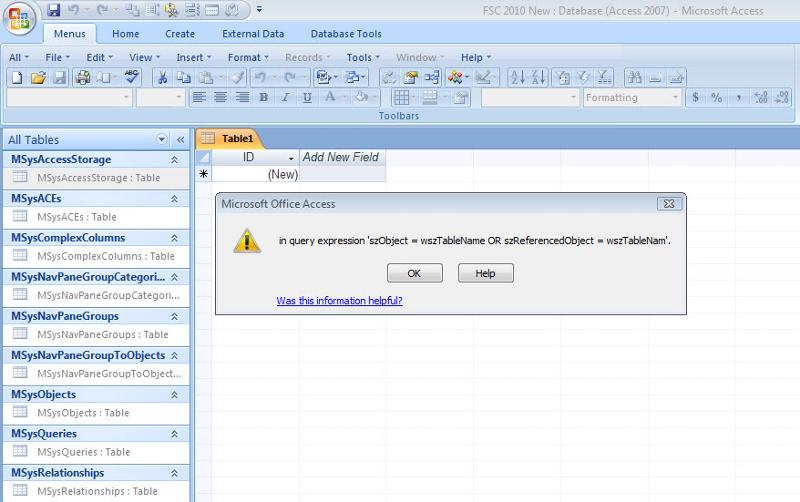
Task: Click the Save icon in Quick Access toolbar
Action: tap(53, 10)
